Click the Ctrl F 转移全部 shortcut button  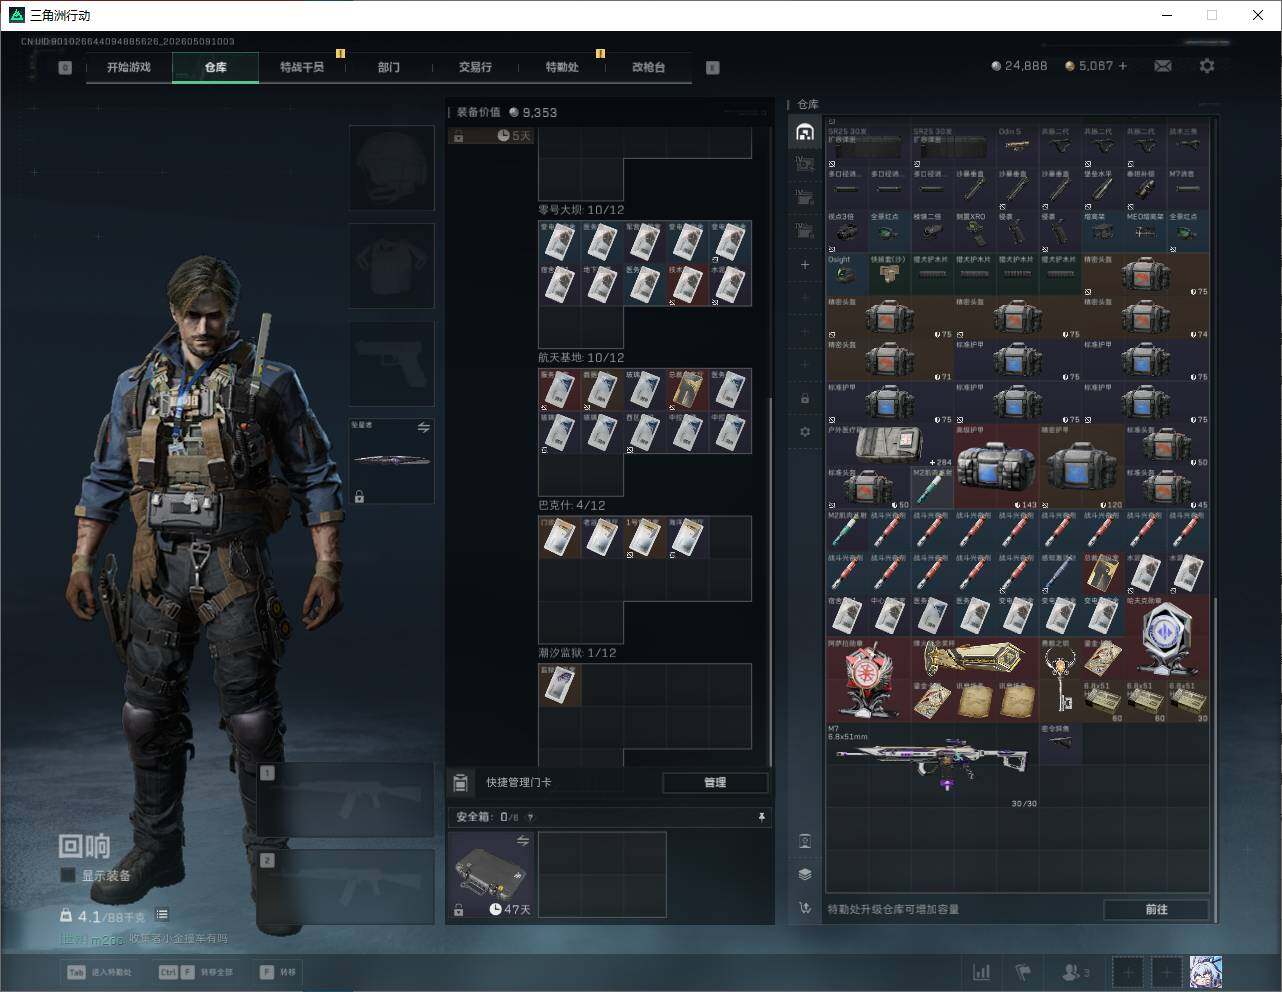click(196, 972)
